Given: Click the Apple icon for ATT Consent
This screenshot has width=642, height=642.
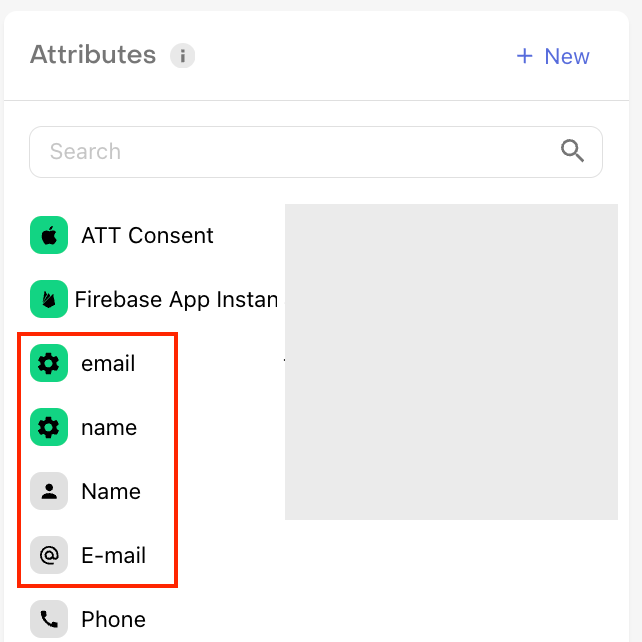Looking at the screenshot, I should (49, 235).
